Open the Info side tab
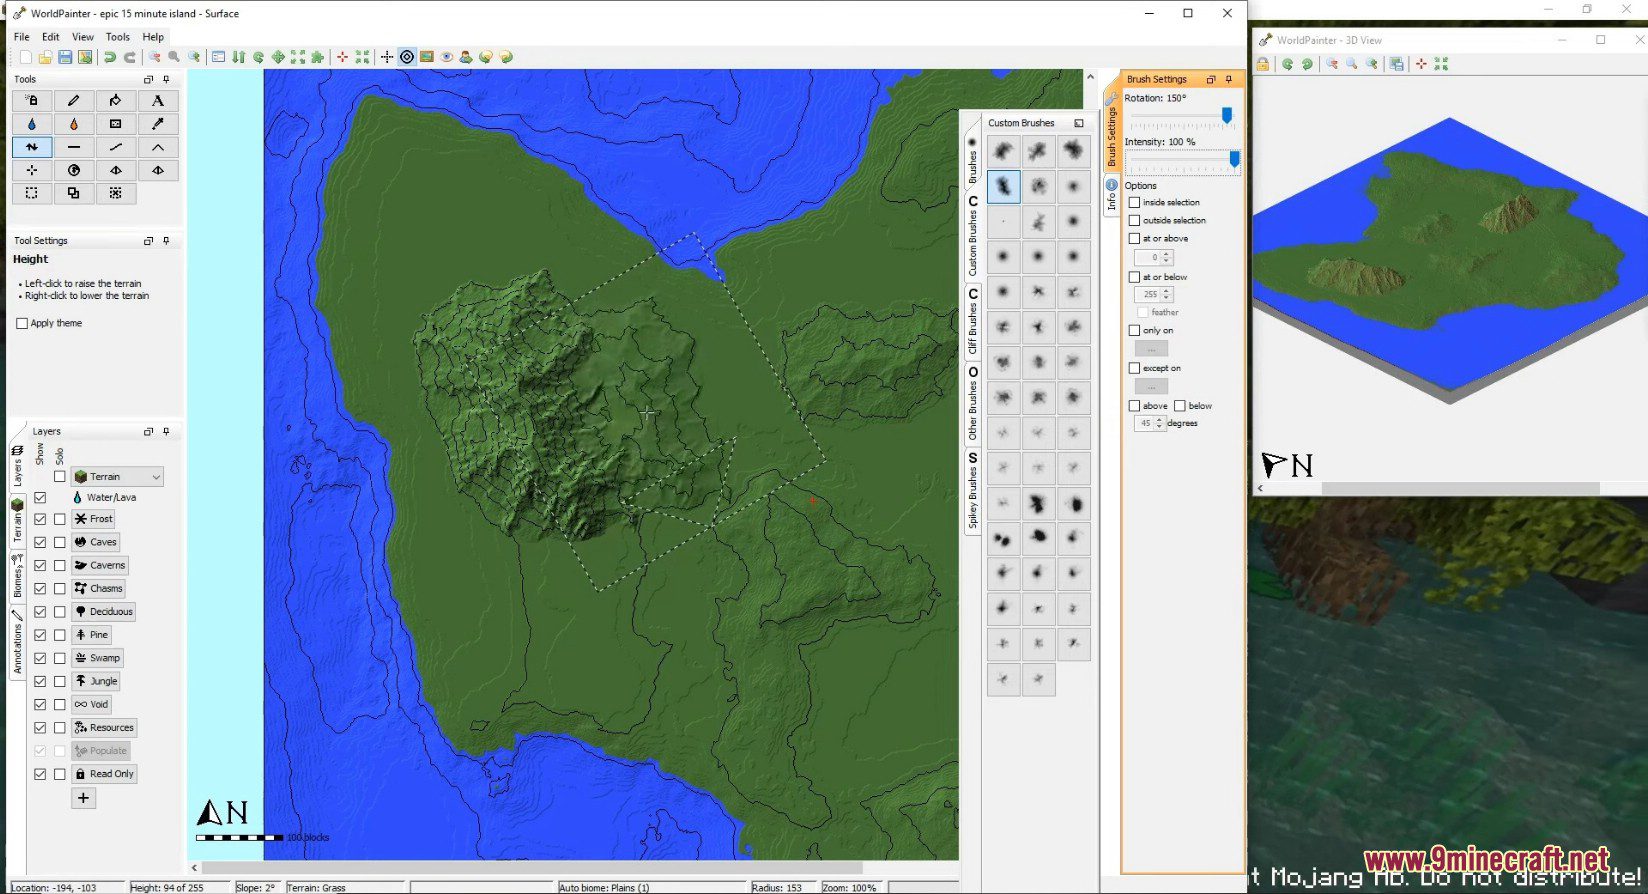The image size is (1648, 894). click(x=1111, y=195)
